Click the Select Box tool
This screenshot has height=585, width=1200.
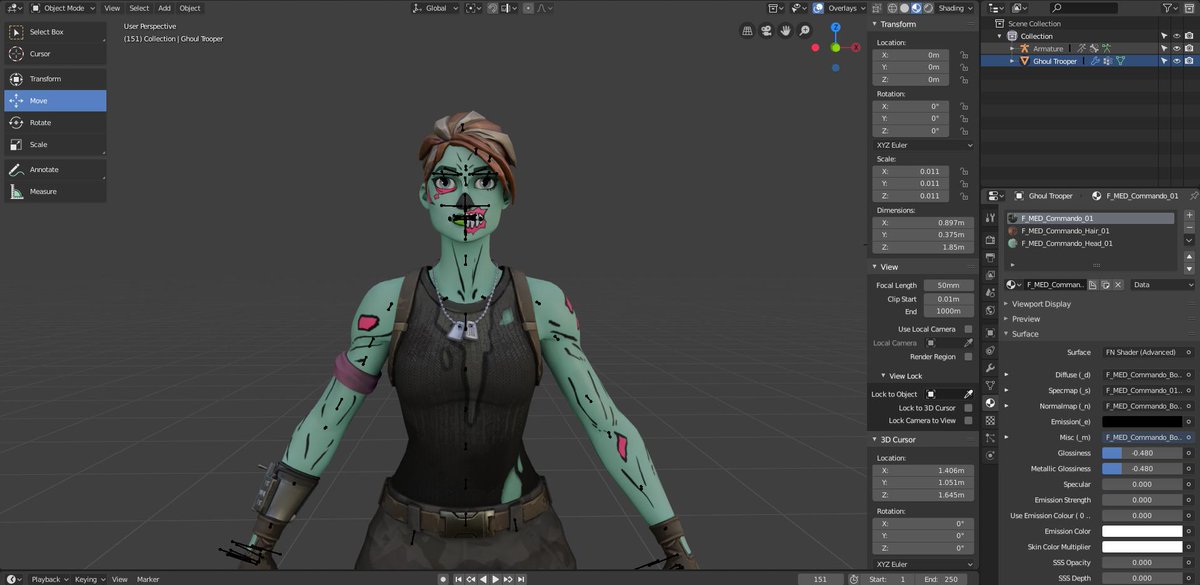click(x=55, y=32)
